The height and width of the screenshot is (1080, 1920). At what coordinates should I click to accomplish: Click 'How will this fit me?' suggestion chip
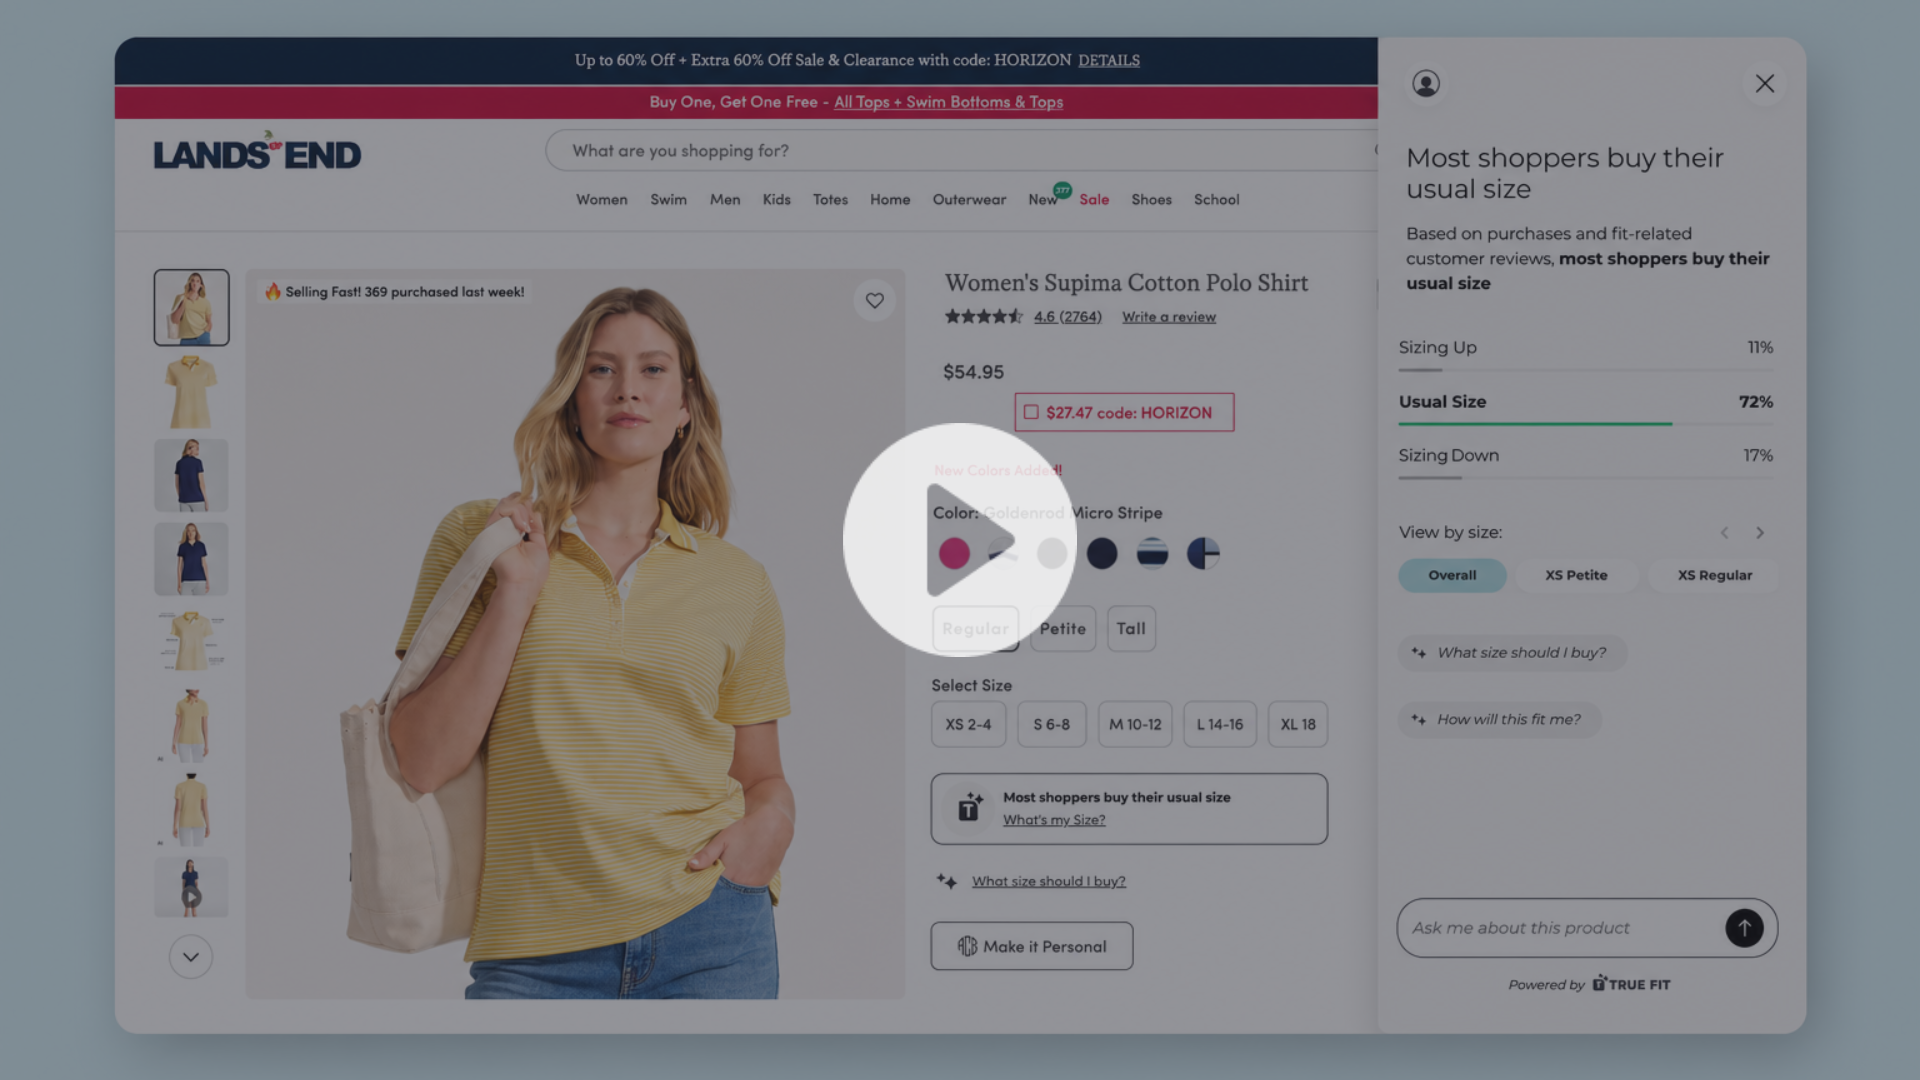[1499, 719]
